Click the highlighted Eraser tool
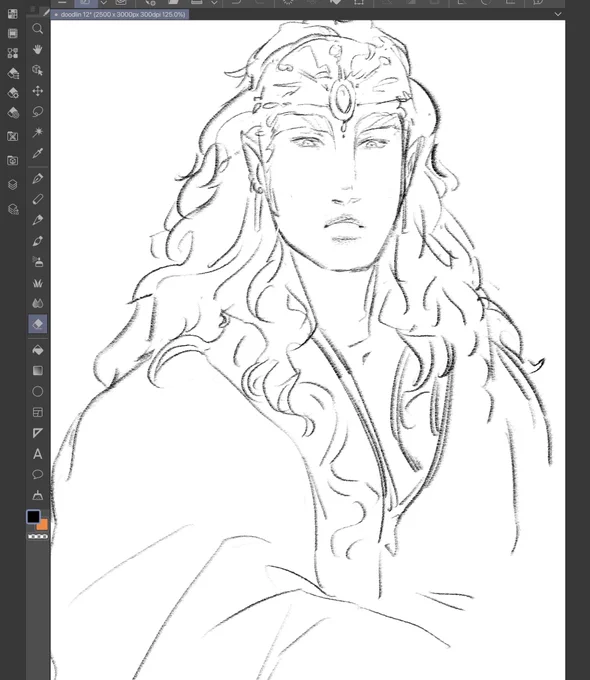590x680 pixels. pyautogui.click(x=38, y=324)
